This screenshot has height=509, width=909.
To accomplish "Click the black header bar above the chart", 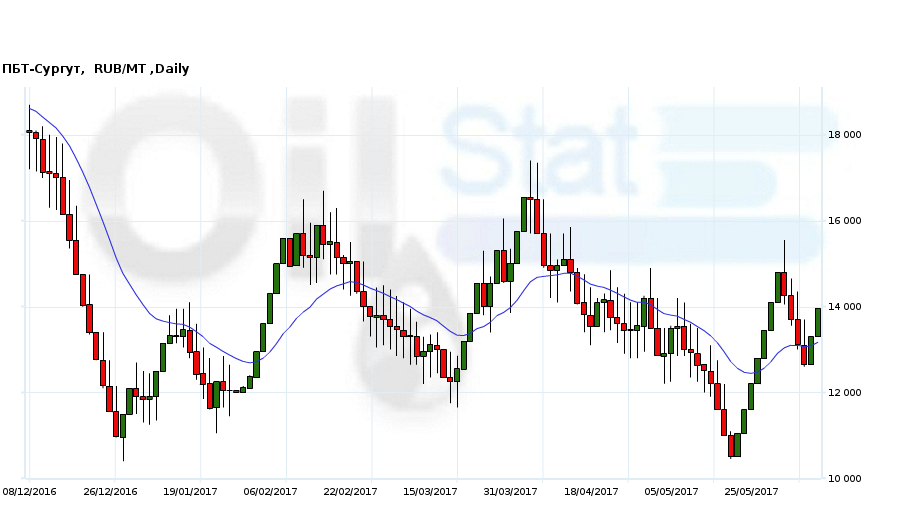I will tap(454, 28).
